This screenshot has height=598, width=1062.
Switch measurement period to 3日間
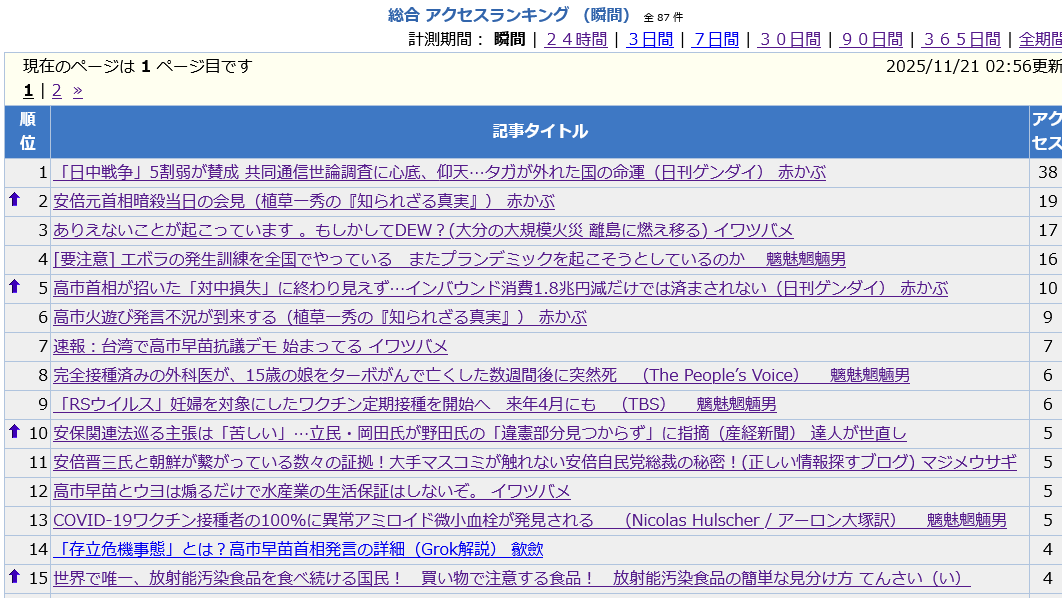(x=650, y=39)
